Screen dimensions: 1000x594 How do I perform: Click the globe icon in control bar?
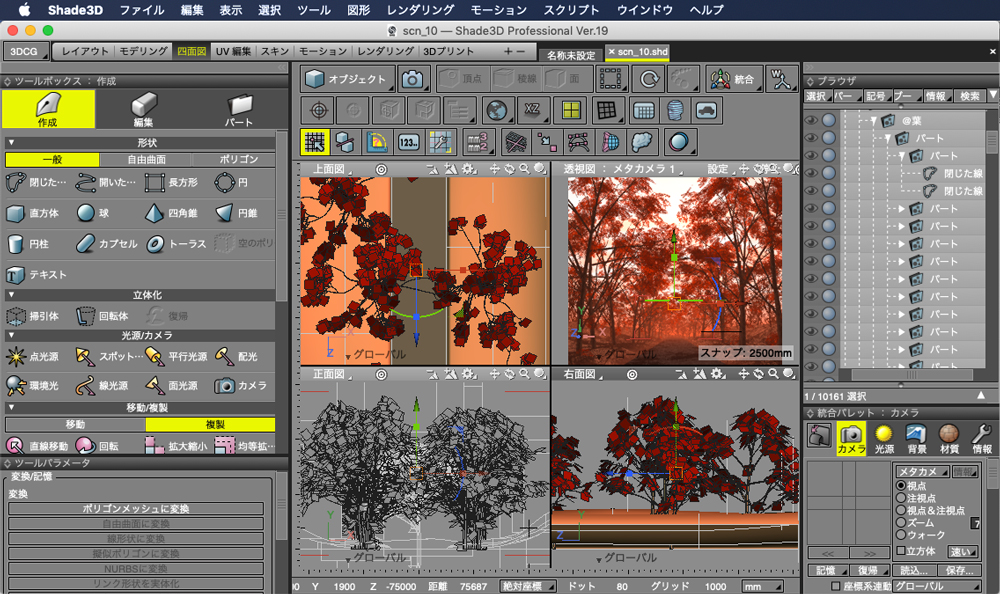(497, 111)
